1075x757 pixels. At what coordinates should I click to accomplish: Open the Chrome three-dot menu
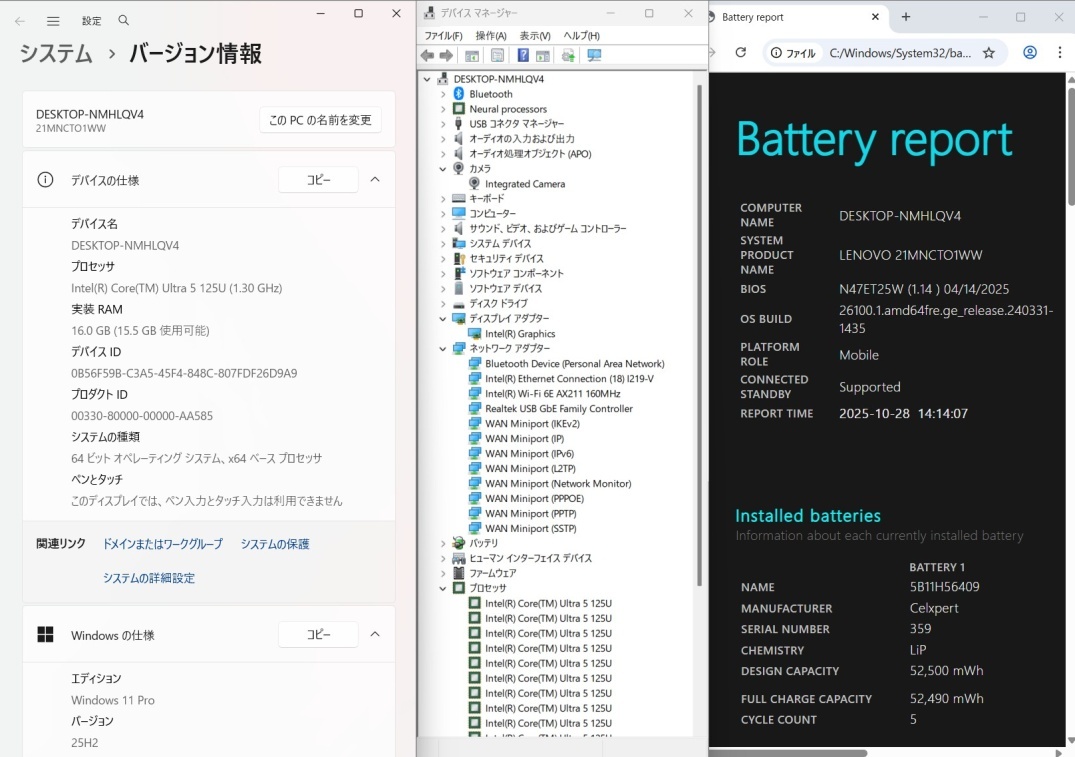coord(1058,53)
